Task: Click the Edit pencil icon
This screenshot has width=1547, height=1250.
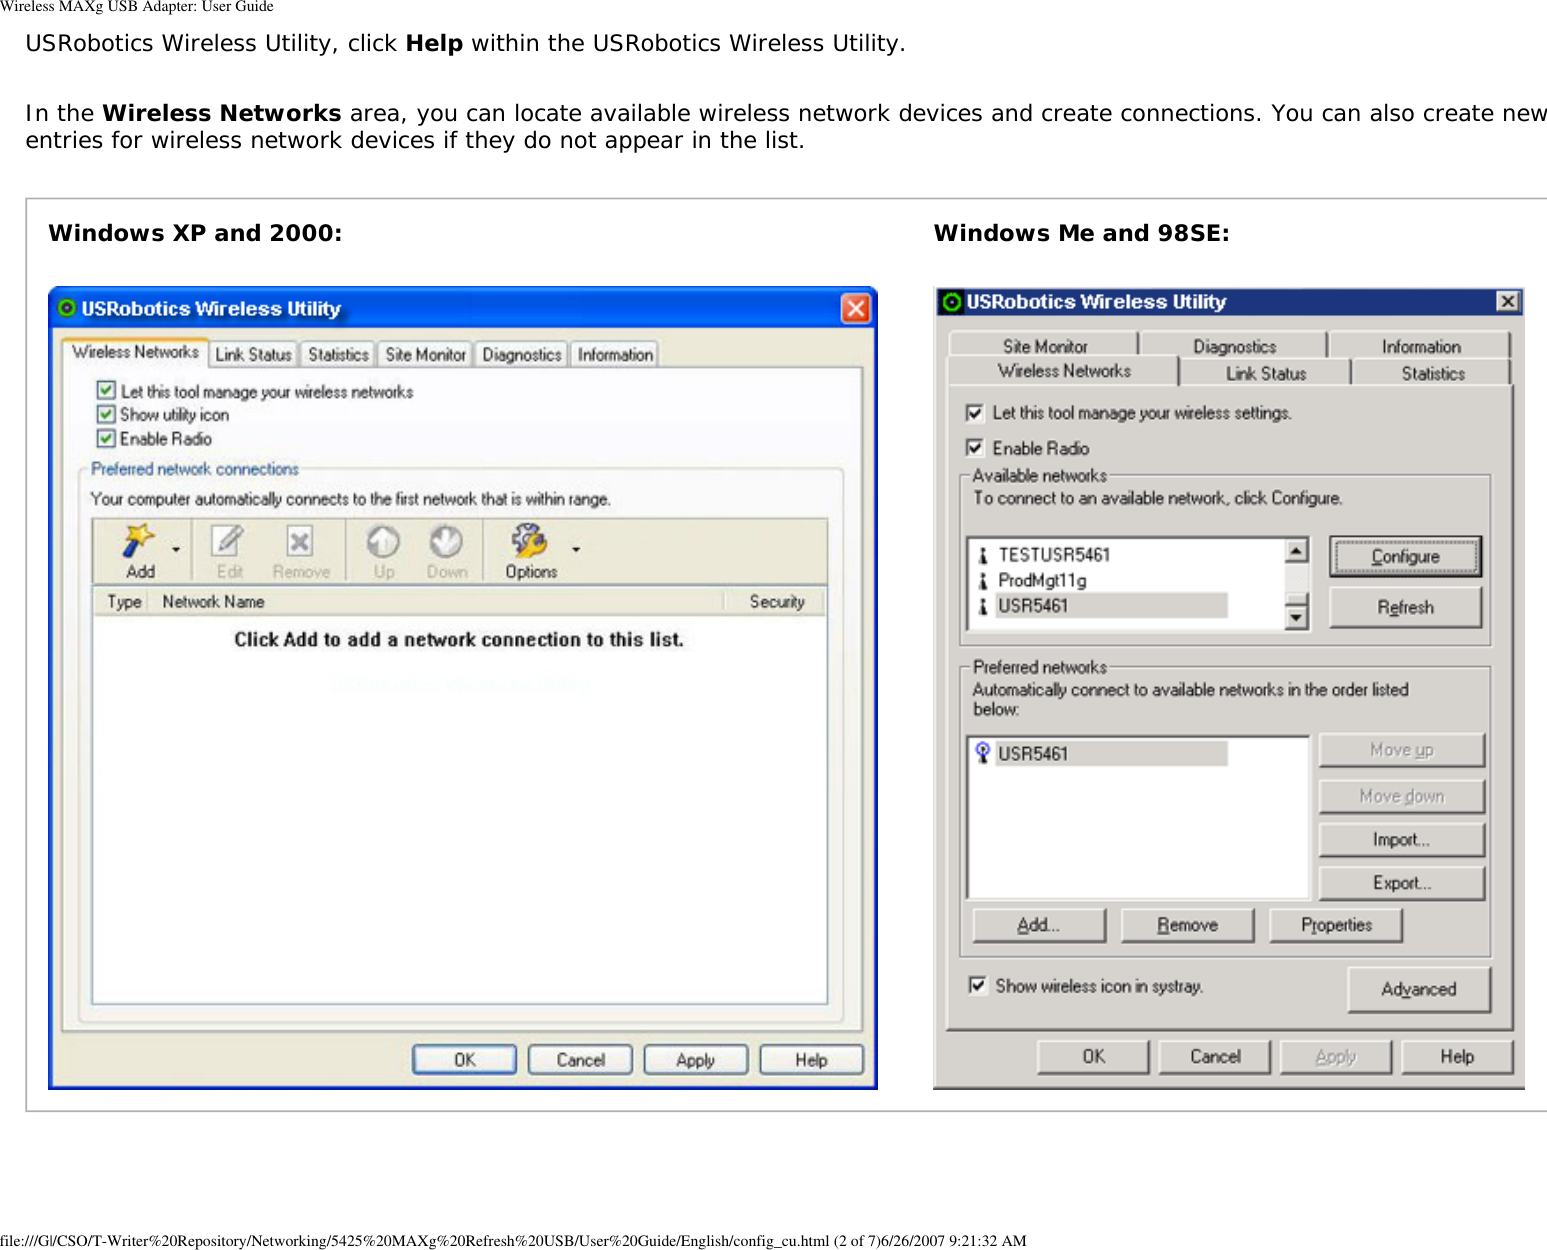Action: 228,541
